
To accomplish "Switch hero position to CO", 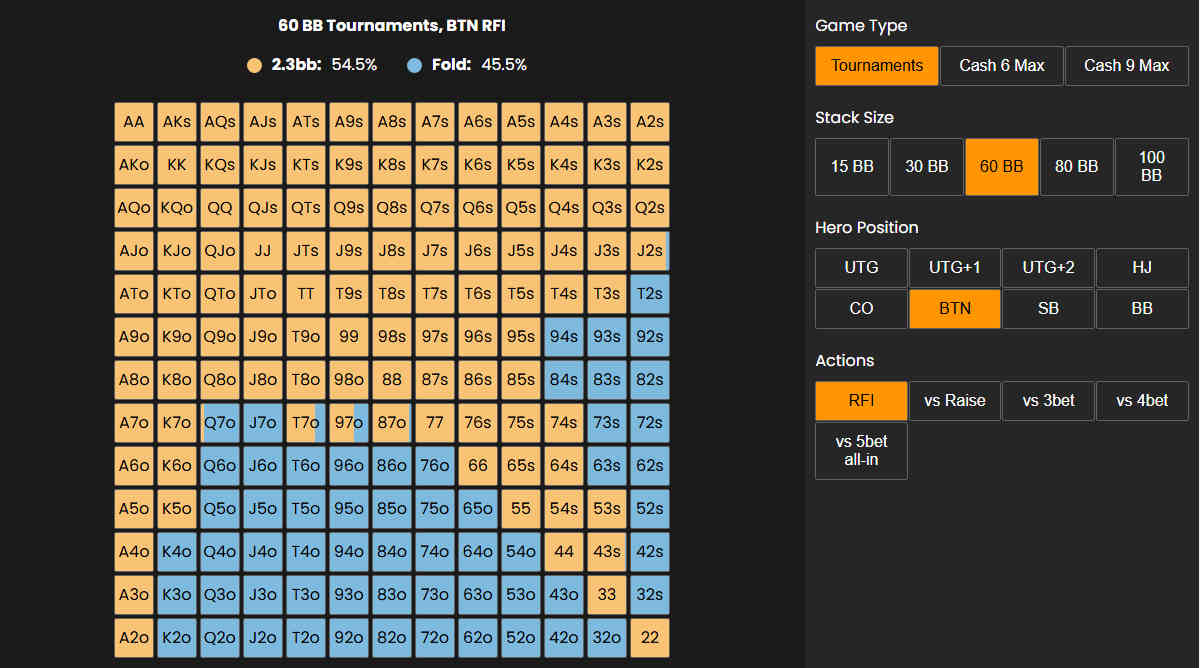I will point(861,308).
